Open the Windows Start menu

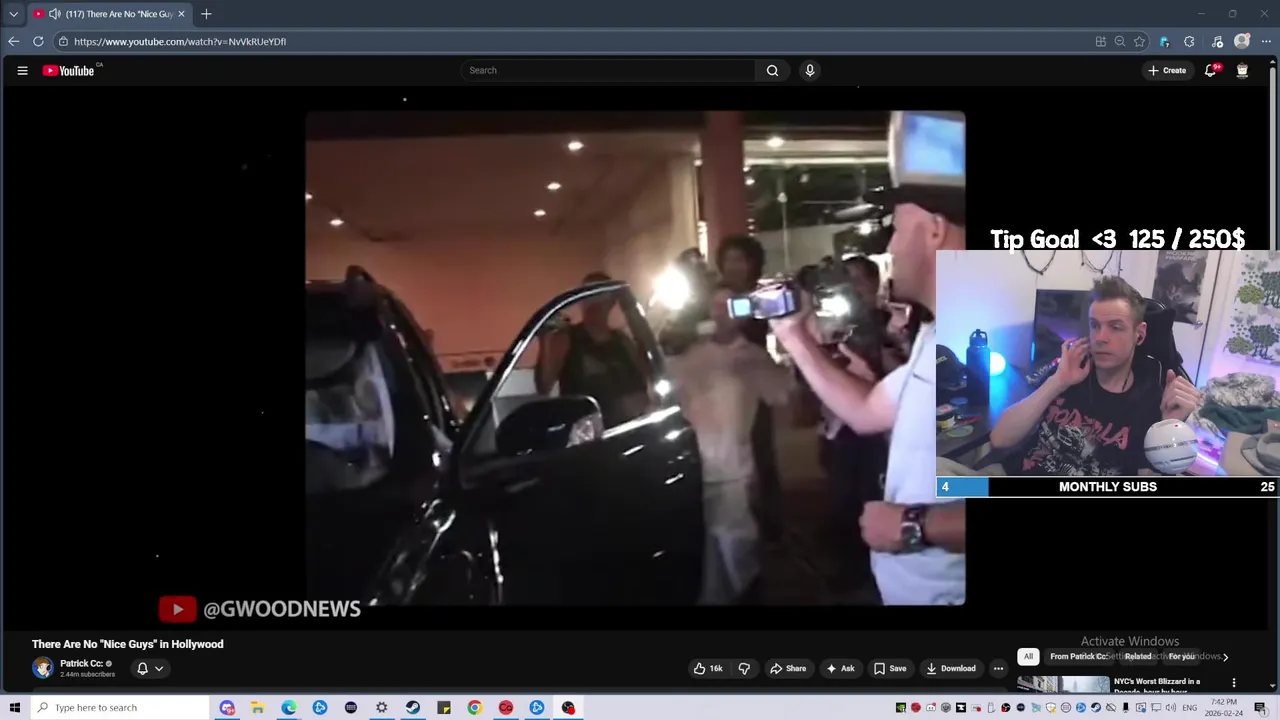pyautogui.click(x=14, y=707)
